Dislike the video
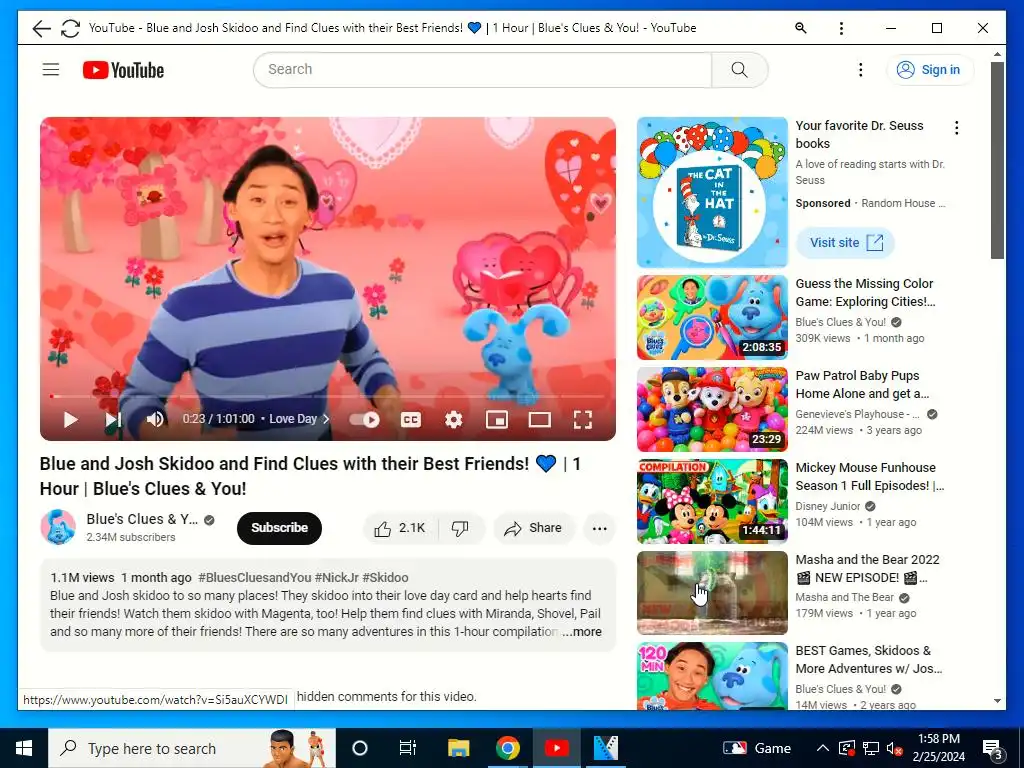 click(460, 528)
